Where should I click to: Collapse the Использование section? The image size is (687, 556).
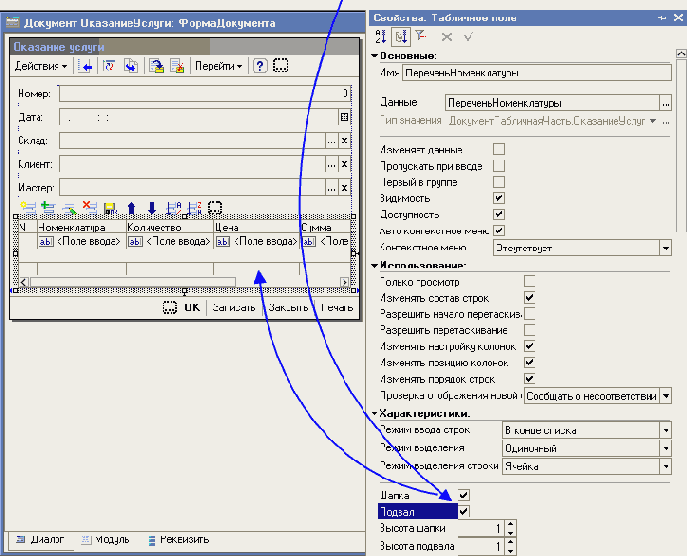(x=374, y=265)
